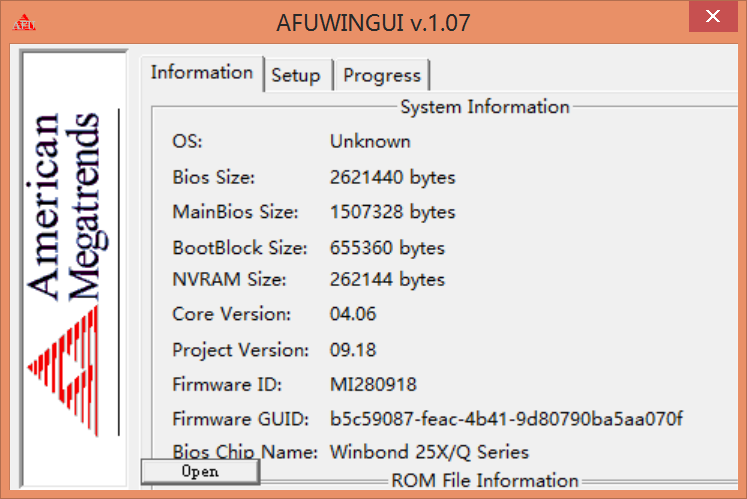Image resolution: width=747 pixels, height=499 pixels.
Task: Close the AFUWINGUI window
Action: click(712, 17)
